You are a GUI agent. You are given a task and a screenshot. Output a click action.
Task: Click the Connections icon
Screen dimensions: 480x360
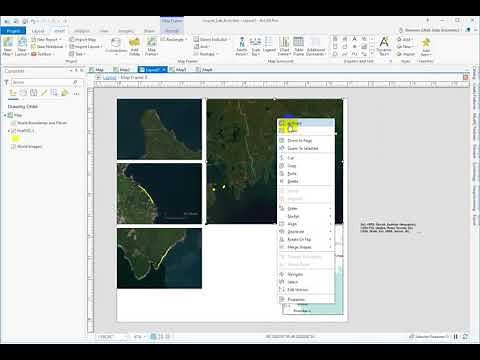point(116,46)
